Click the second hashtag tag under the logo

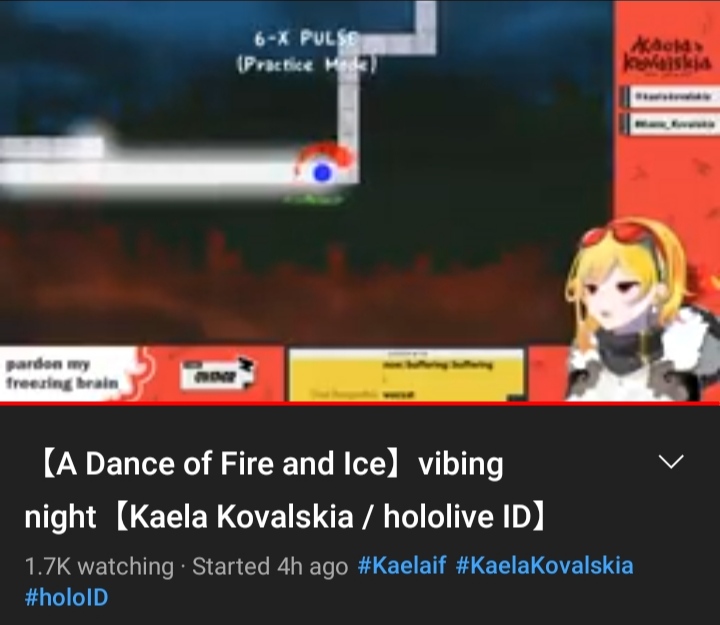coord(671,123)
